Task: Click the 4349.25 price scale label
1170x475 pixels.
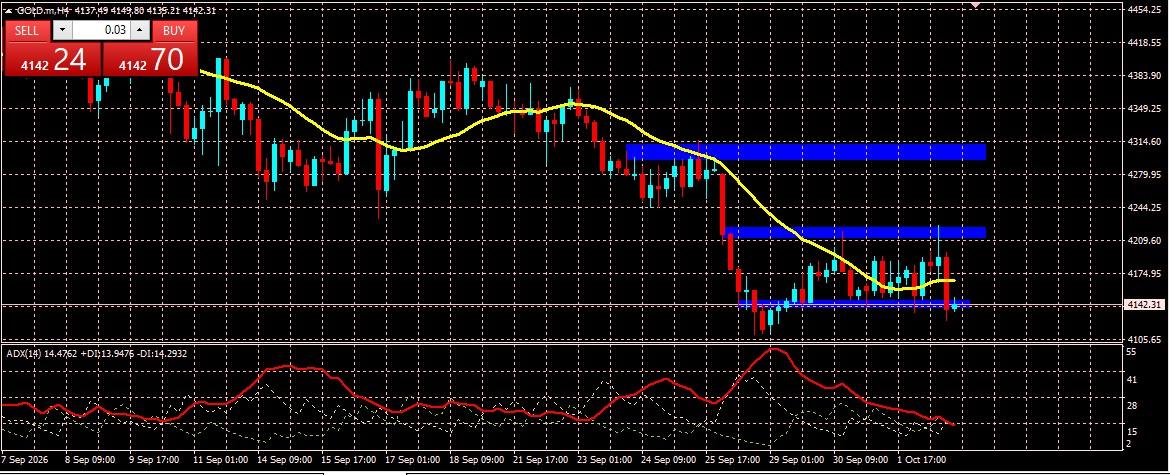Action: coord(1144,109)
